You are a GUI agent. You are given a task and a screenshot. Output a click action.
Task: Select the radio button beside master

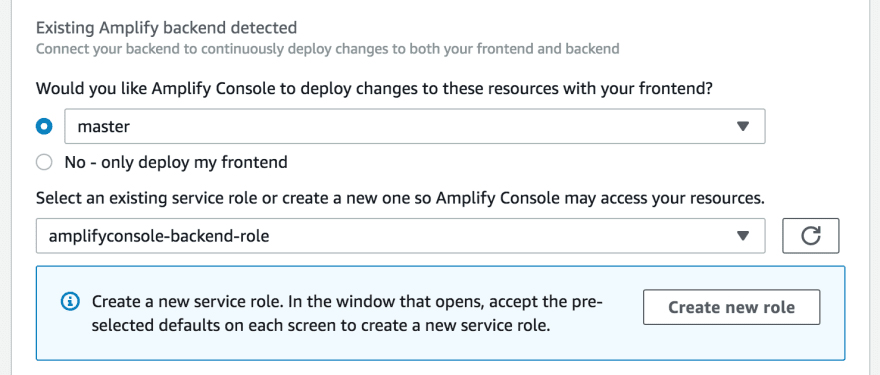click(44, 126)
